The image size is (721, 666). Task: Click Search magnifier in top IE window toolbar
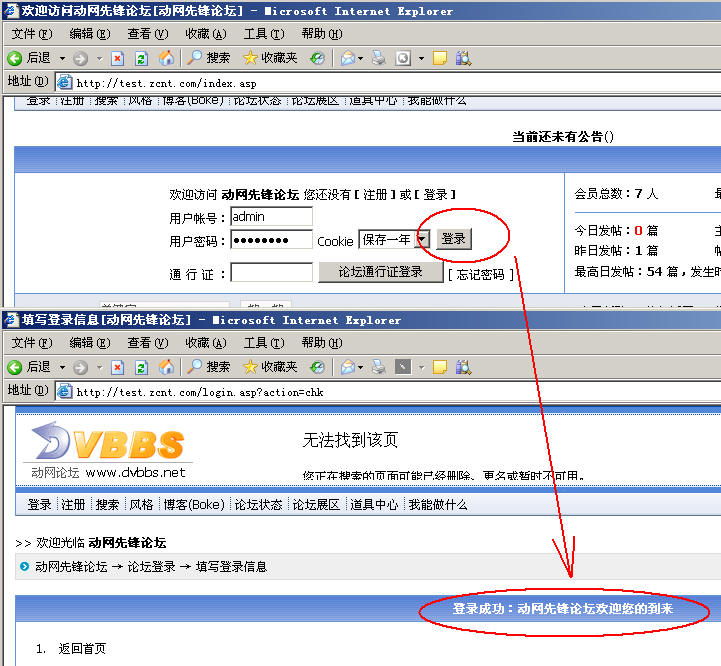194,58
